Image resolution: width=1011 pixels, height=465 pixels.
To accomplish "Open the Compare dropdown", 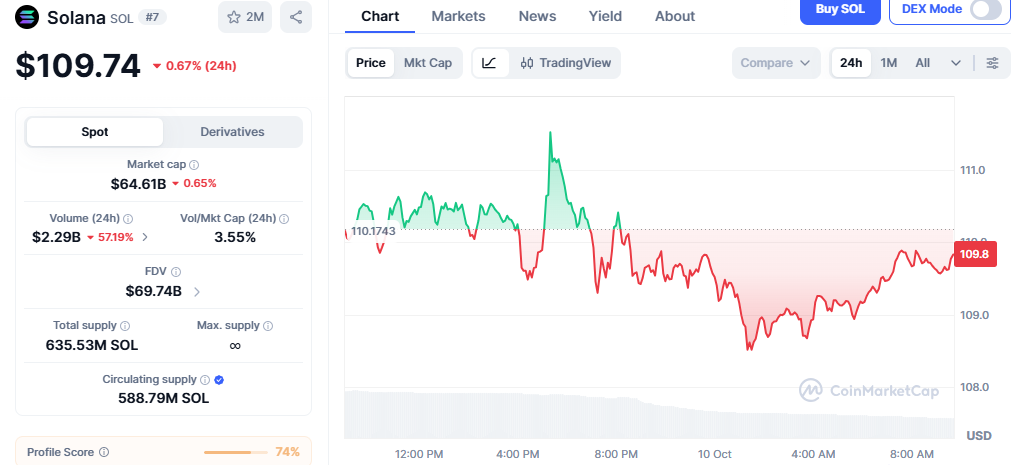I will tap(776, 63).
